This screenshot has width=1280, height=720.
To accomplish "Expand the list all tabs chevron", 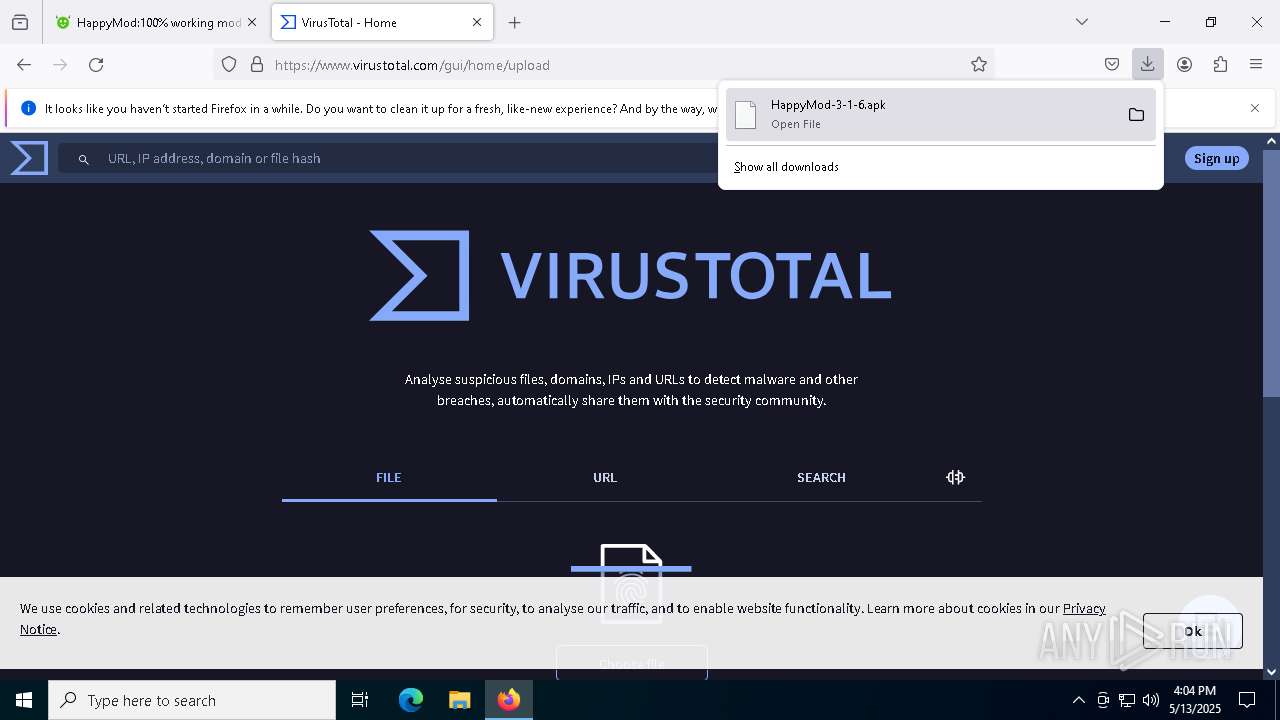I will (x=1082, y=22).
